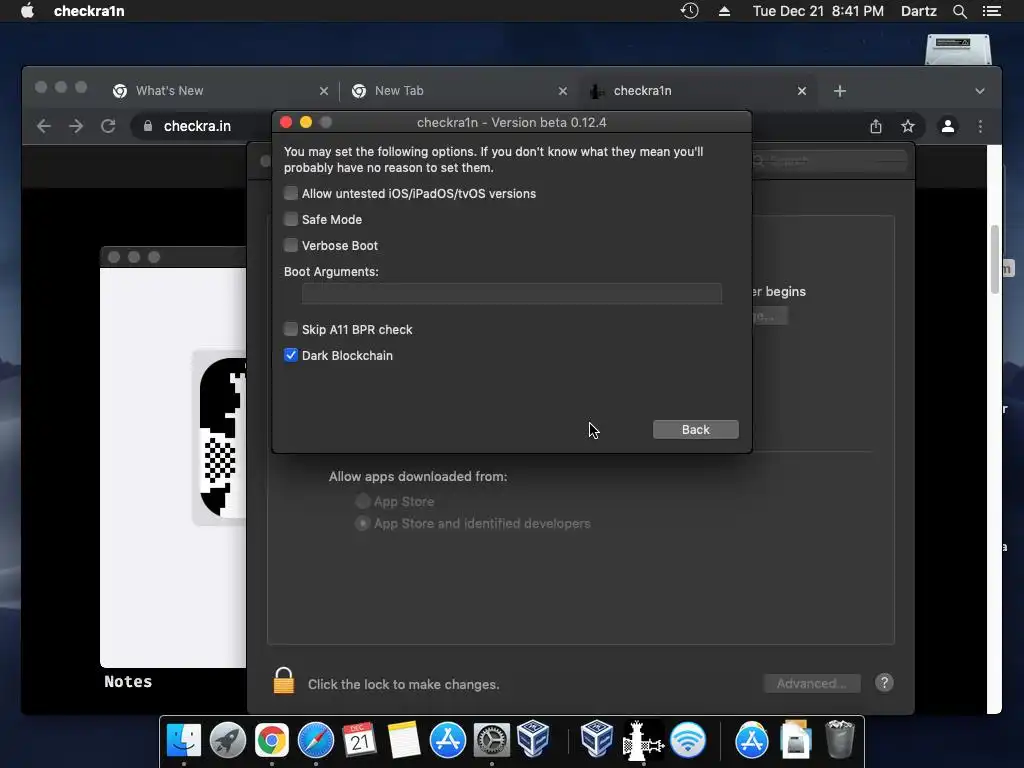Enable the Verbose Boot checkbox

click(291, 246)
